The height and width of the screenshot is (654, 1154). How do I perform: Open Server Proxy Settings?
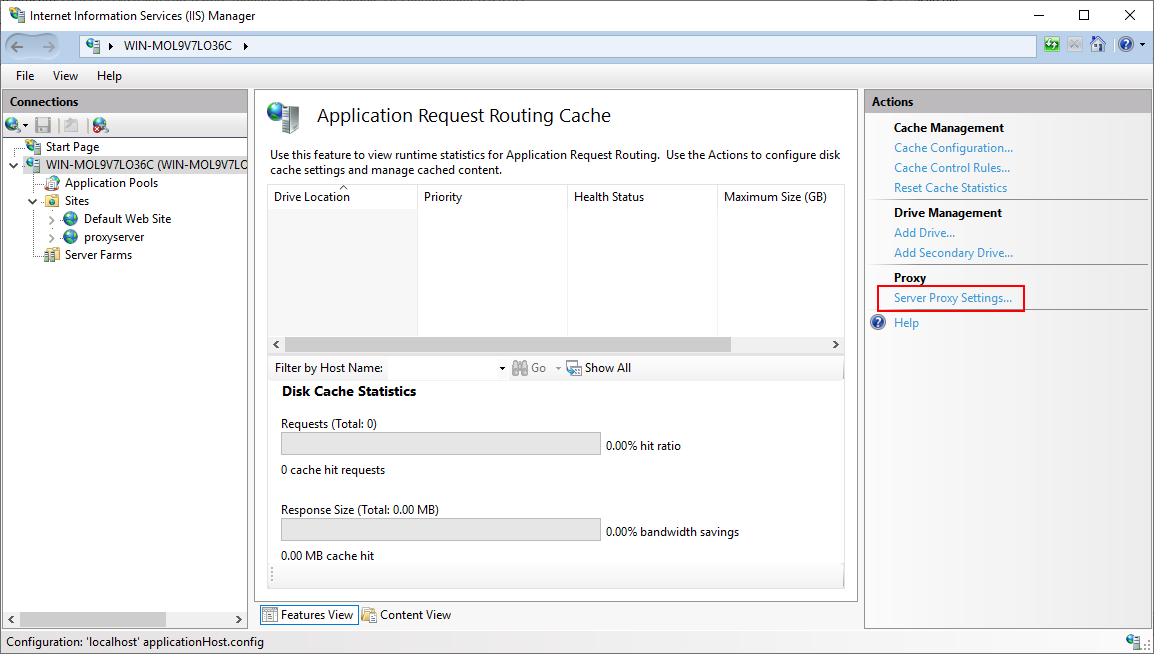pyautogui.click(x=950, y=297)
